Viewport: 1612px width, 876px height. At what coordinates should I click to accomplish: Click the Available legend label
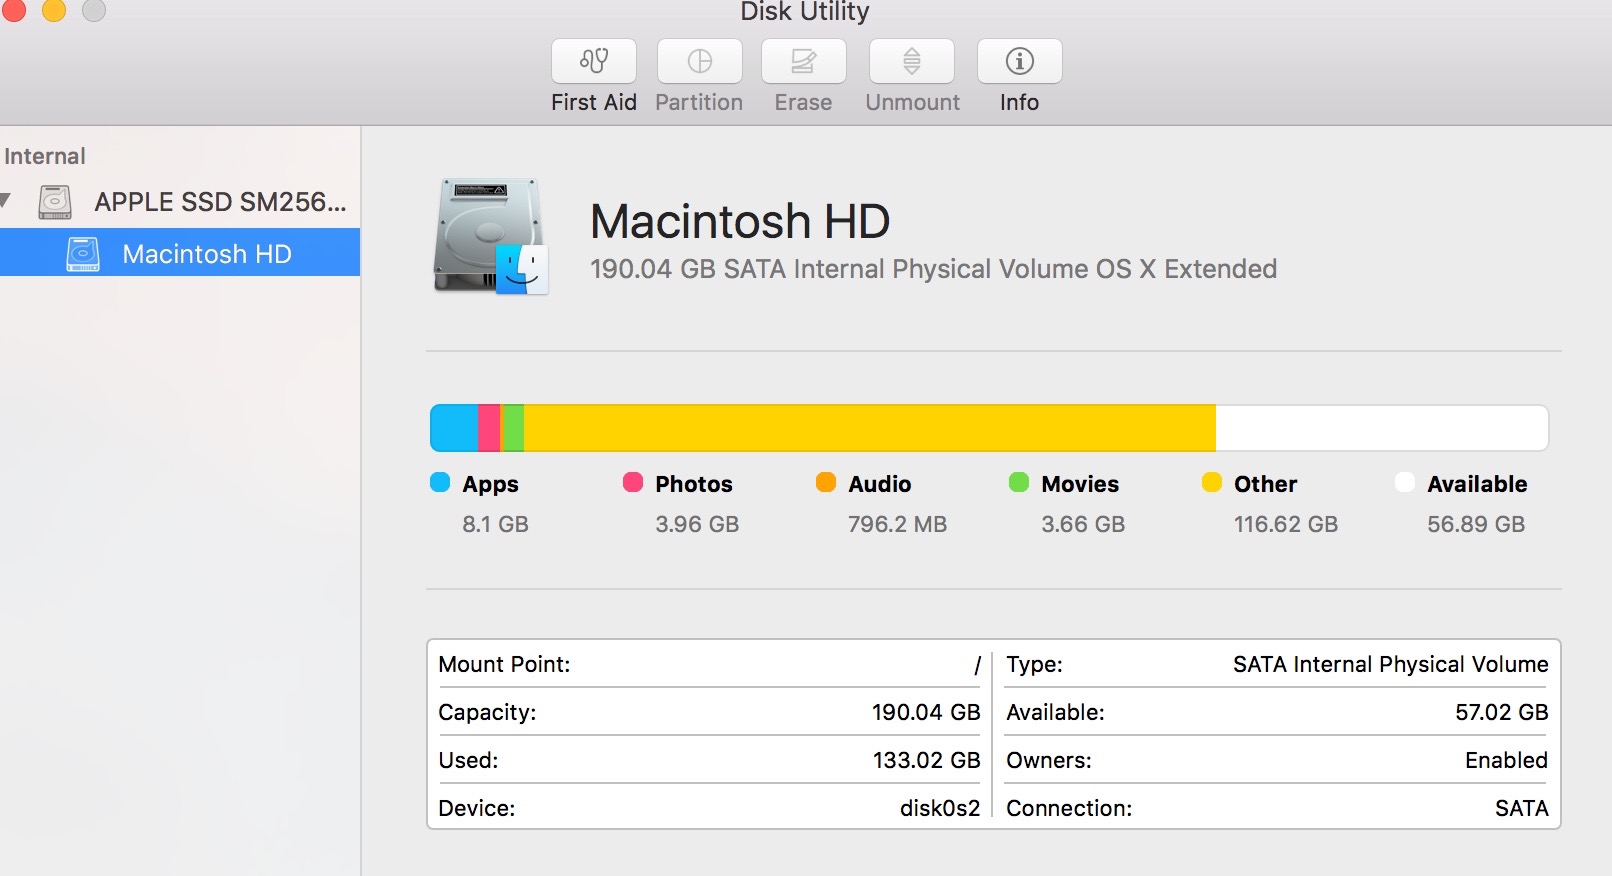pyautogui.click(x=1477, y=484)
